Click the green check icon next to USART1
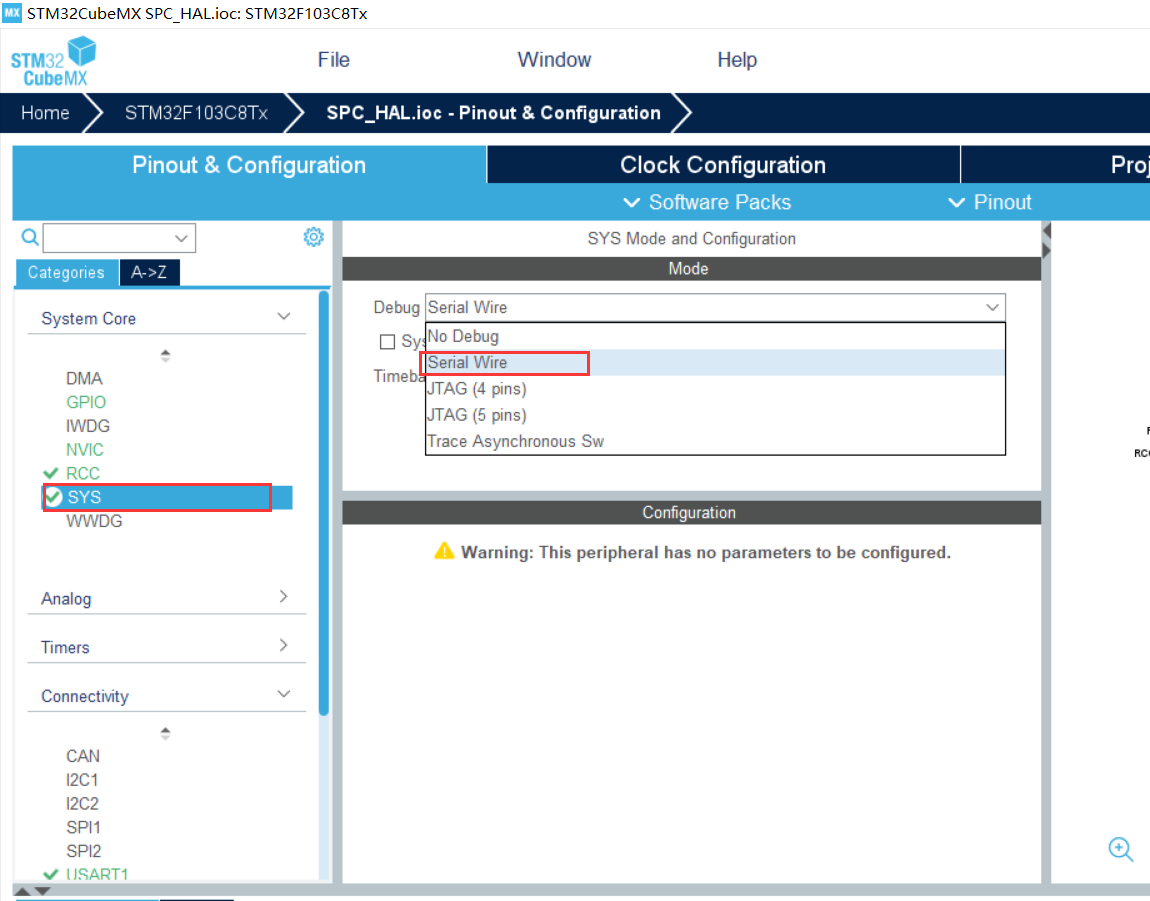 tap(51, 875)
